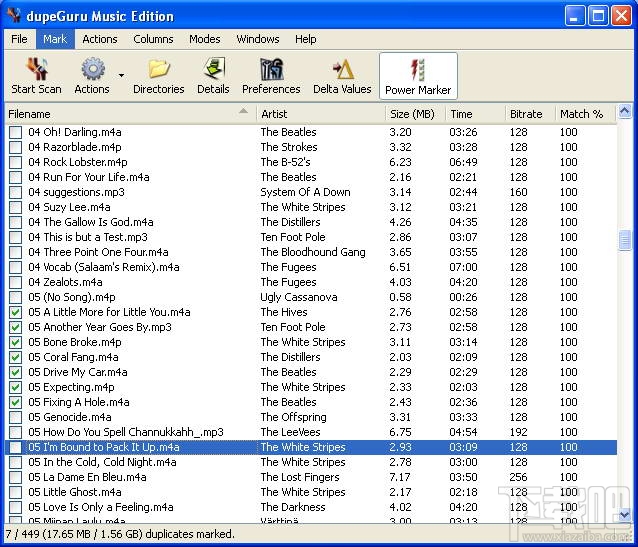This screenshot has width=638, height=547.
Task: Sort by the Match % column header
Action: 586,114
